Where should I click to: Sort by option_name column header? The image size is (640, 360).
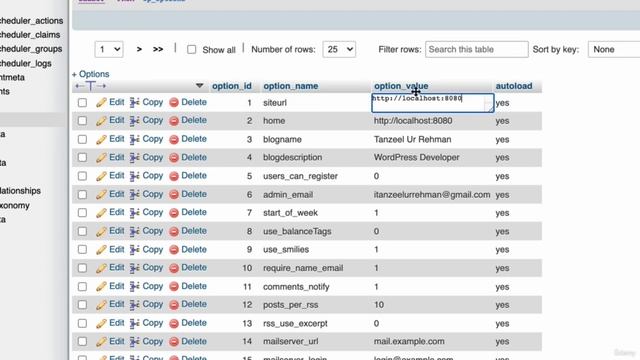pyautogui.click(x=291, y=86)
